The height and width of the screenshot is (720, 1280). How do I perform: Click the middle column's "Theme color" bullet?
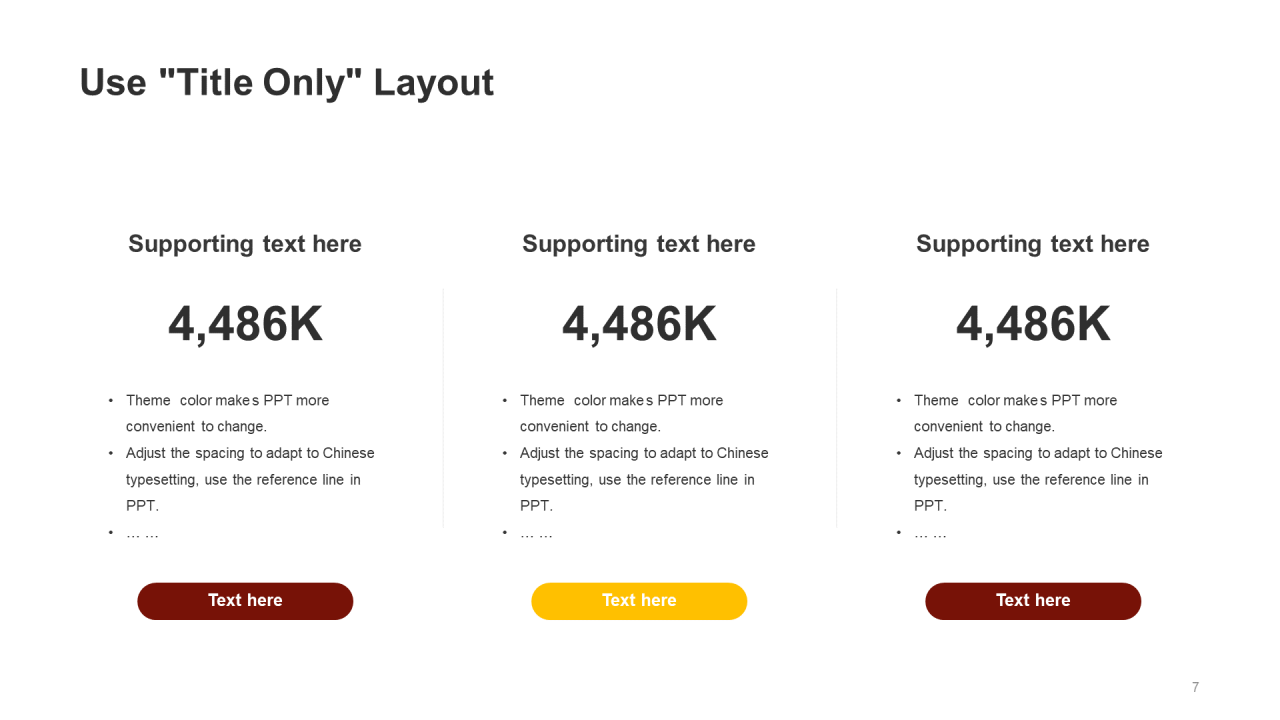click(621, 413)
